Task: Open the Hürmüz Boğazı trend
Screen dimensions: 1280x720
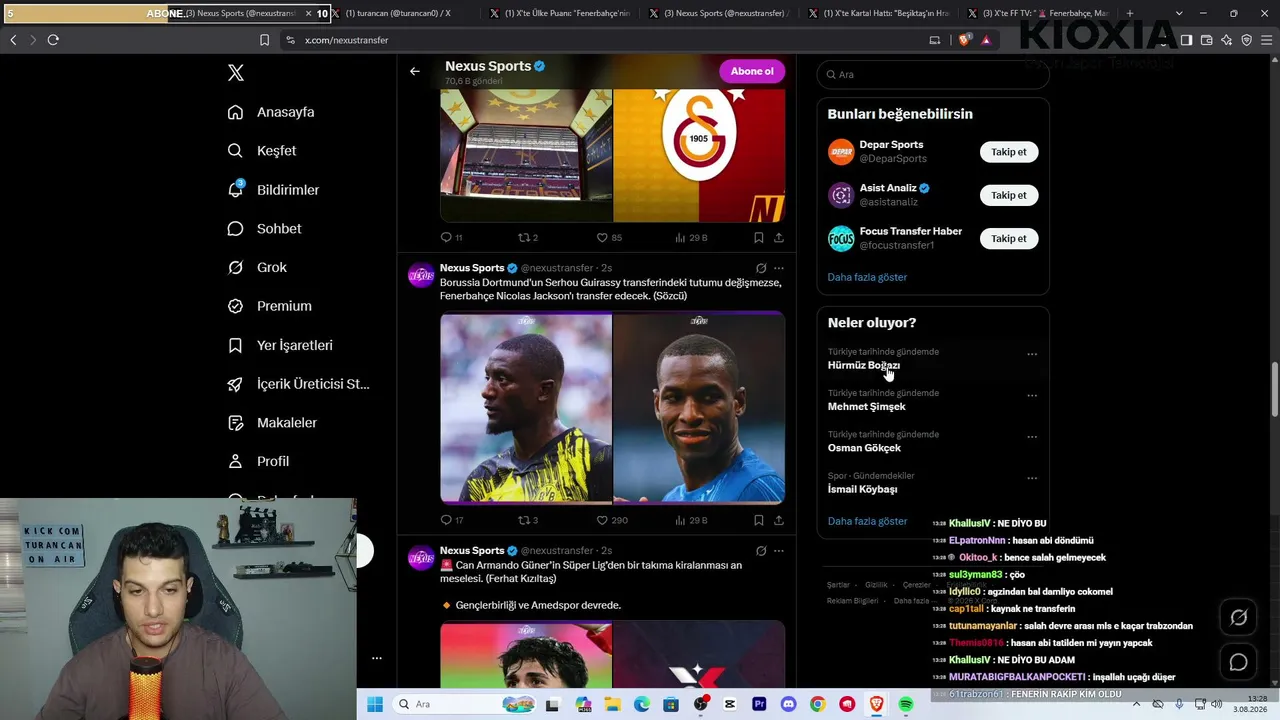Action: pyautogui.click(x=864, y=365)
